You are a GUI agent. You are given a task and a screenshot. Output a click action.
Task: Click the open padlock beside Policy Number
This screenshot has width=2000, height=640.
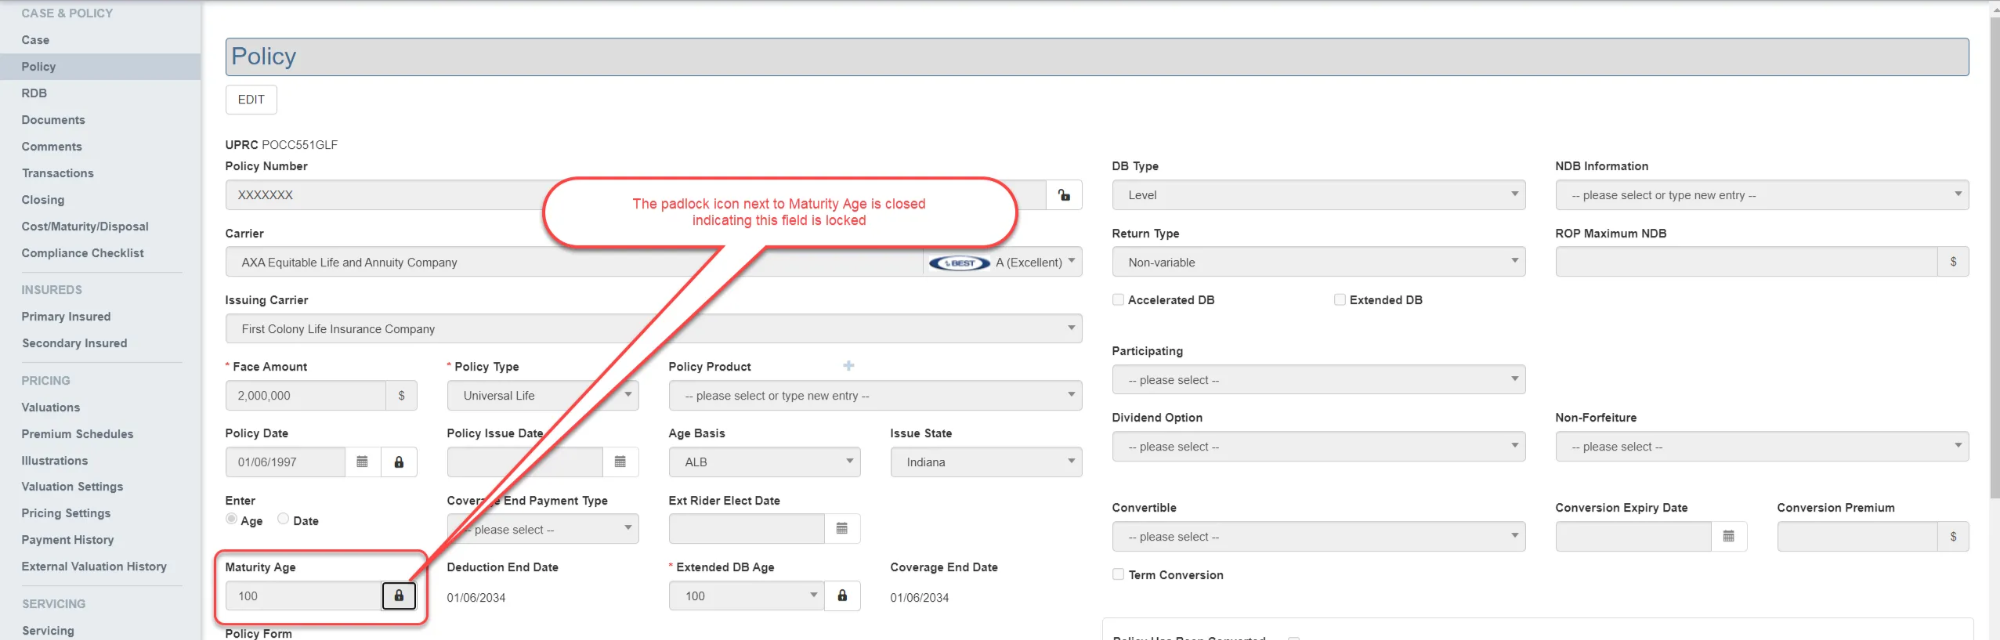(1064, 195)
